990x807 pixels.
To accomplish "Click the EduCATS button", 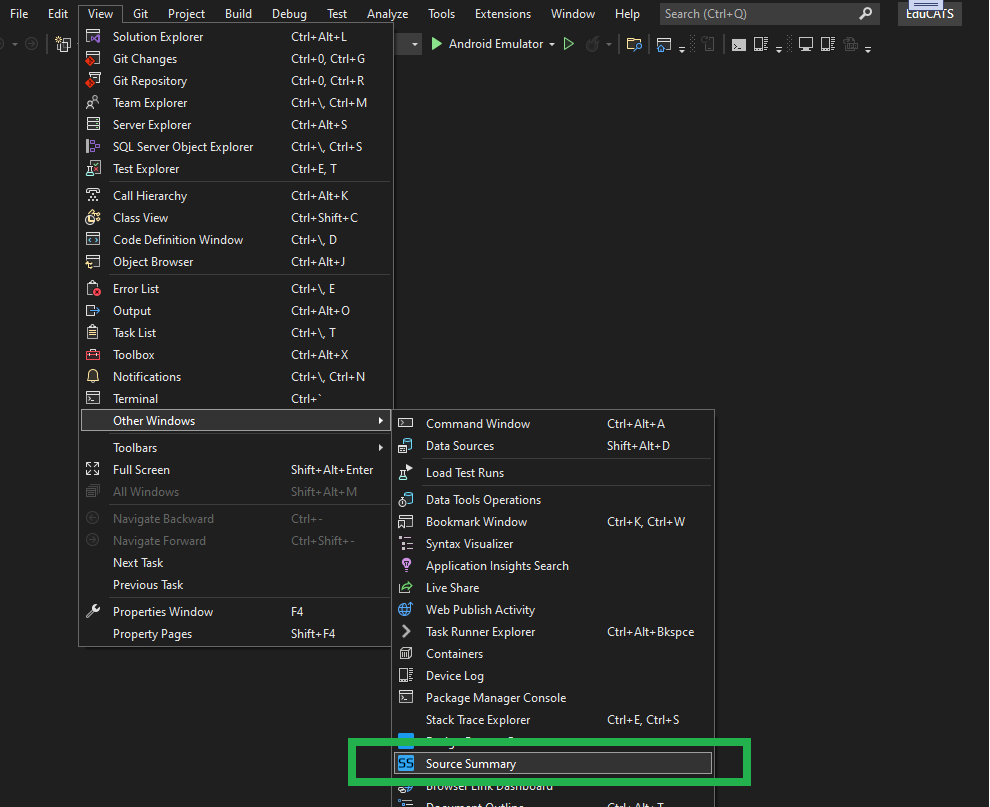I will pos(929,13).
